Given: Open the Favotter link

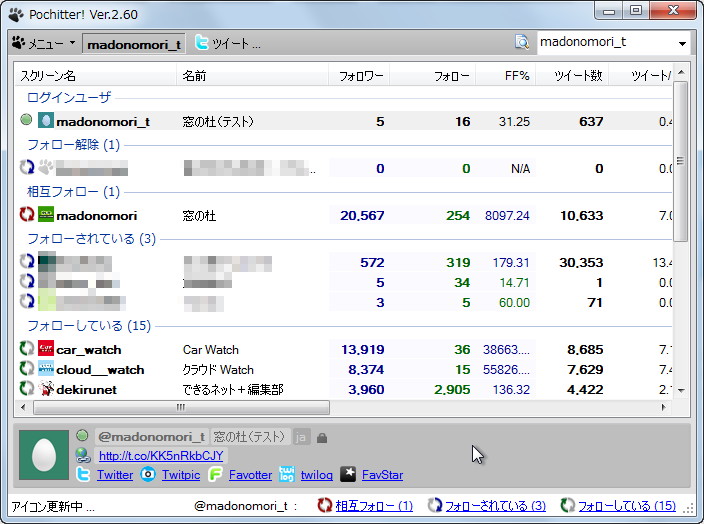Looking at the screenshot, I should pyautogui.click(x=251, y=475).
